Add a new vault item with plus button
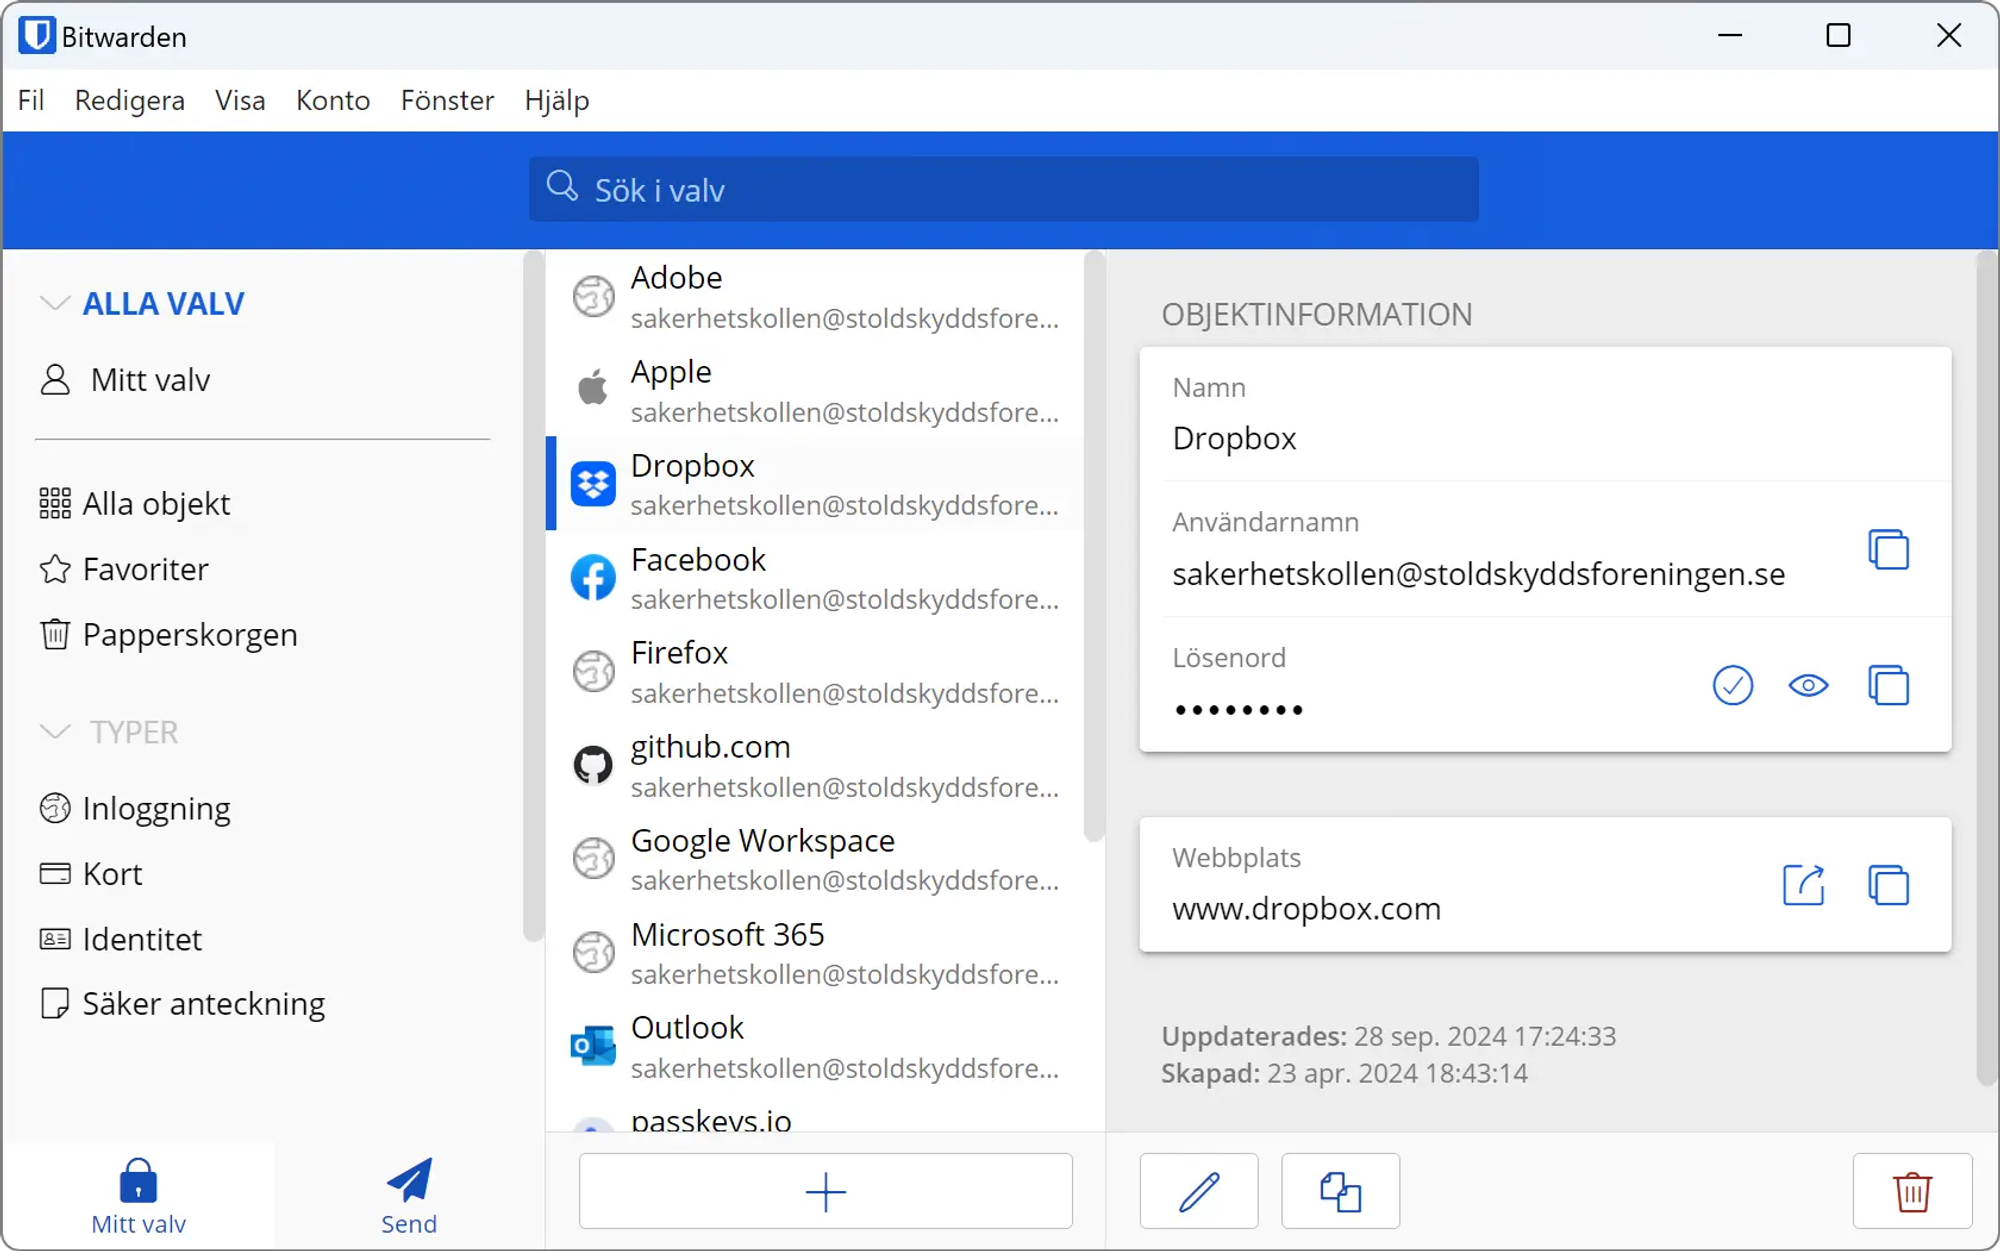Viewport: 2000px width, 1251px height. tap(826, 1191)
